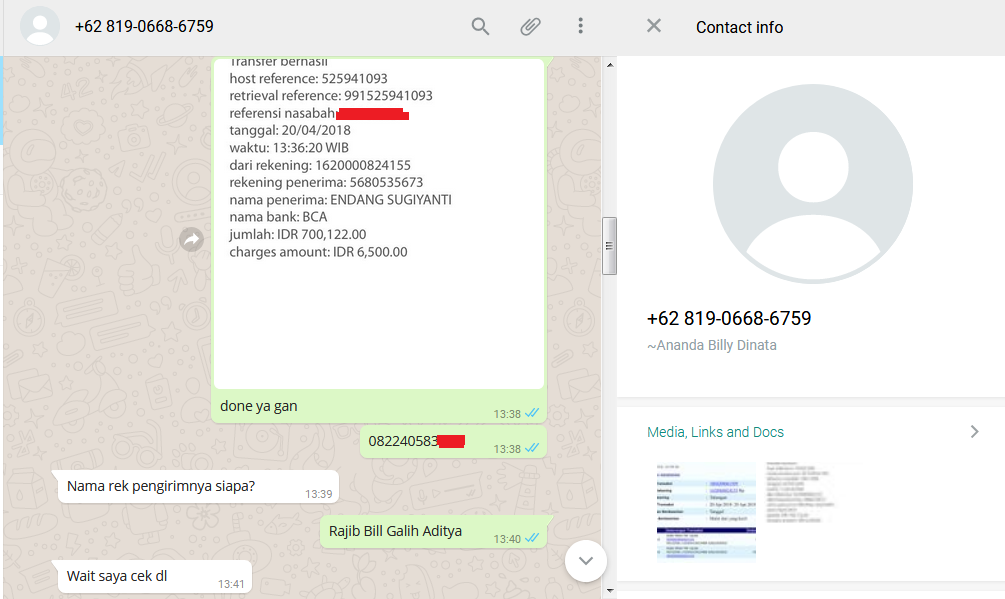Image resolution: width=1005 pixels, height=599 pixels.
Task: Click the large contact profile picture
Action: [x=813, y=184]
